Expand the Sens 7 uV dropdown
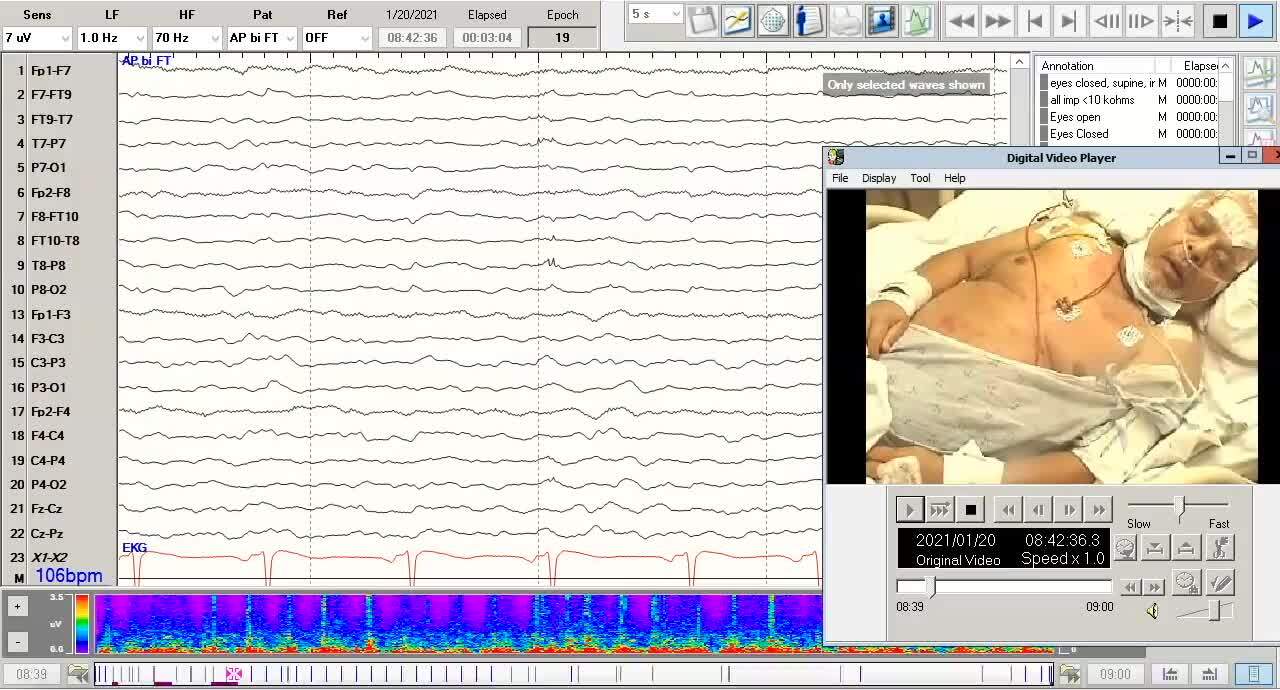The width and height of the screenshot is (1280, 690). [x=65, y=38]
